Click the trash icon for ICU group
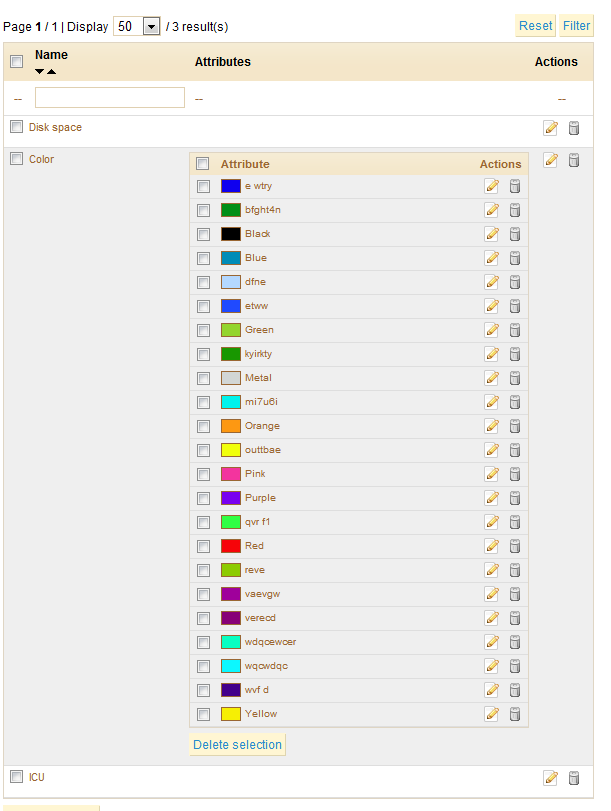The image size is (611, 811). (x=574, y=778)
